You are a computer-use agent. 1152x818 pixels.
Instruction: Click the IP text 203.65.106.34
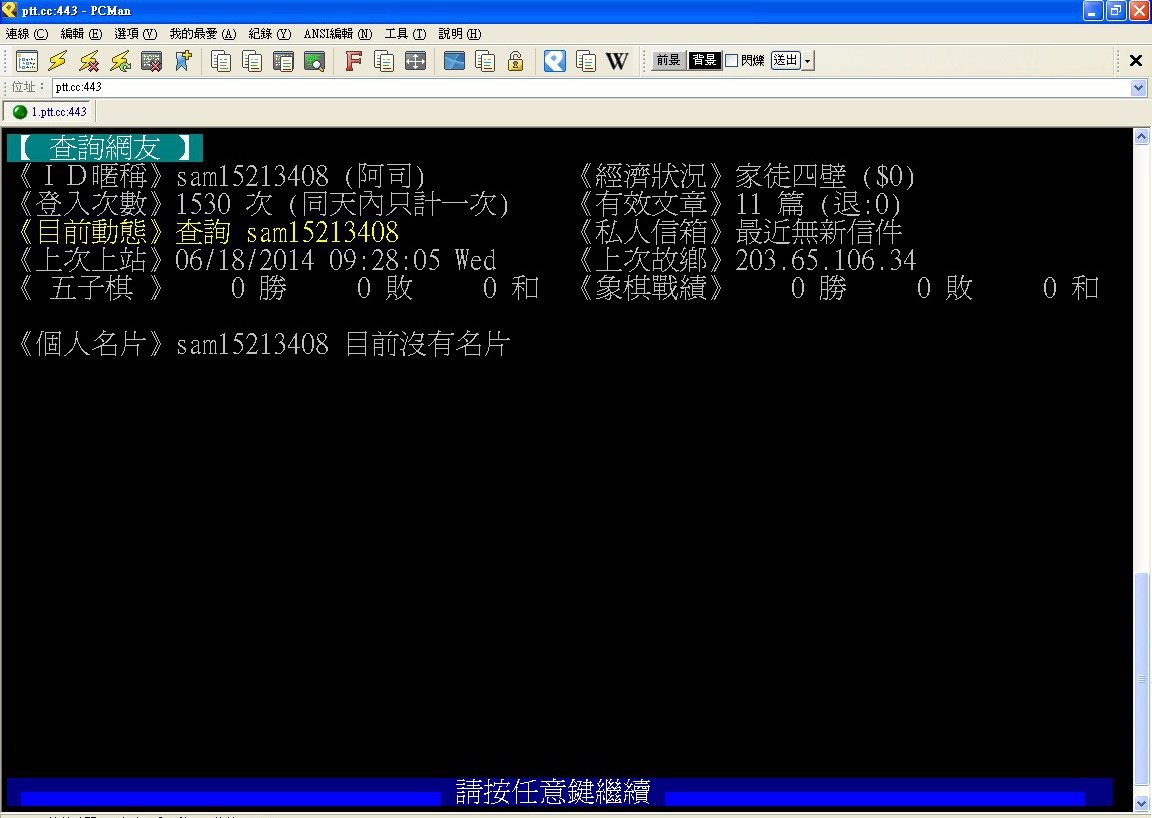[826, 260]
